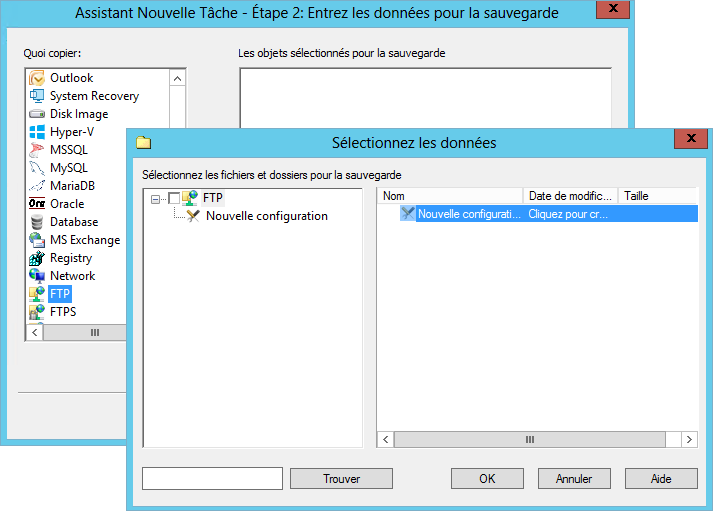Screen dimensions: 713x511
Task: Click the 'Cliquez pour cr...' cell
Action: [567, 214]
